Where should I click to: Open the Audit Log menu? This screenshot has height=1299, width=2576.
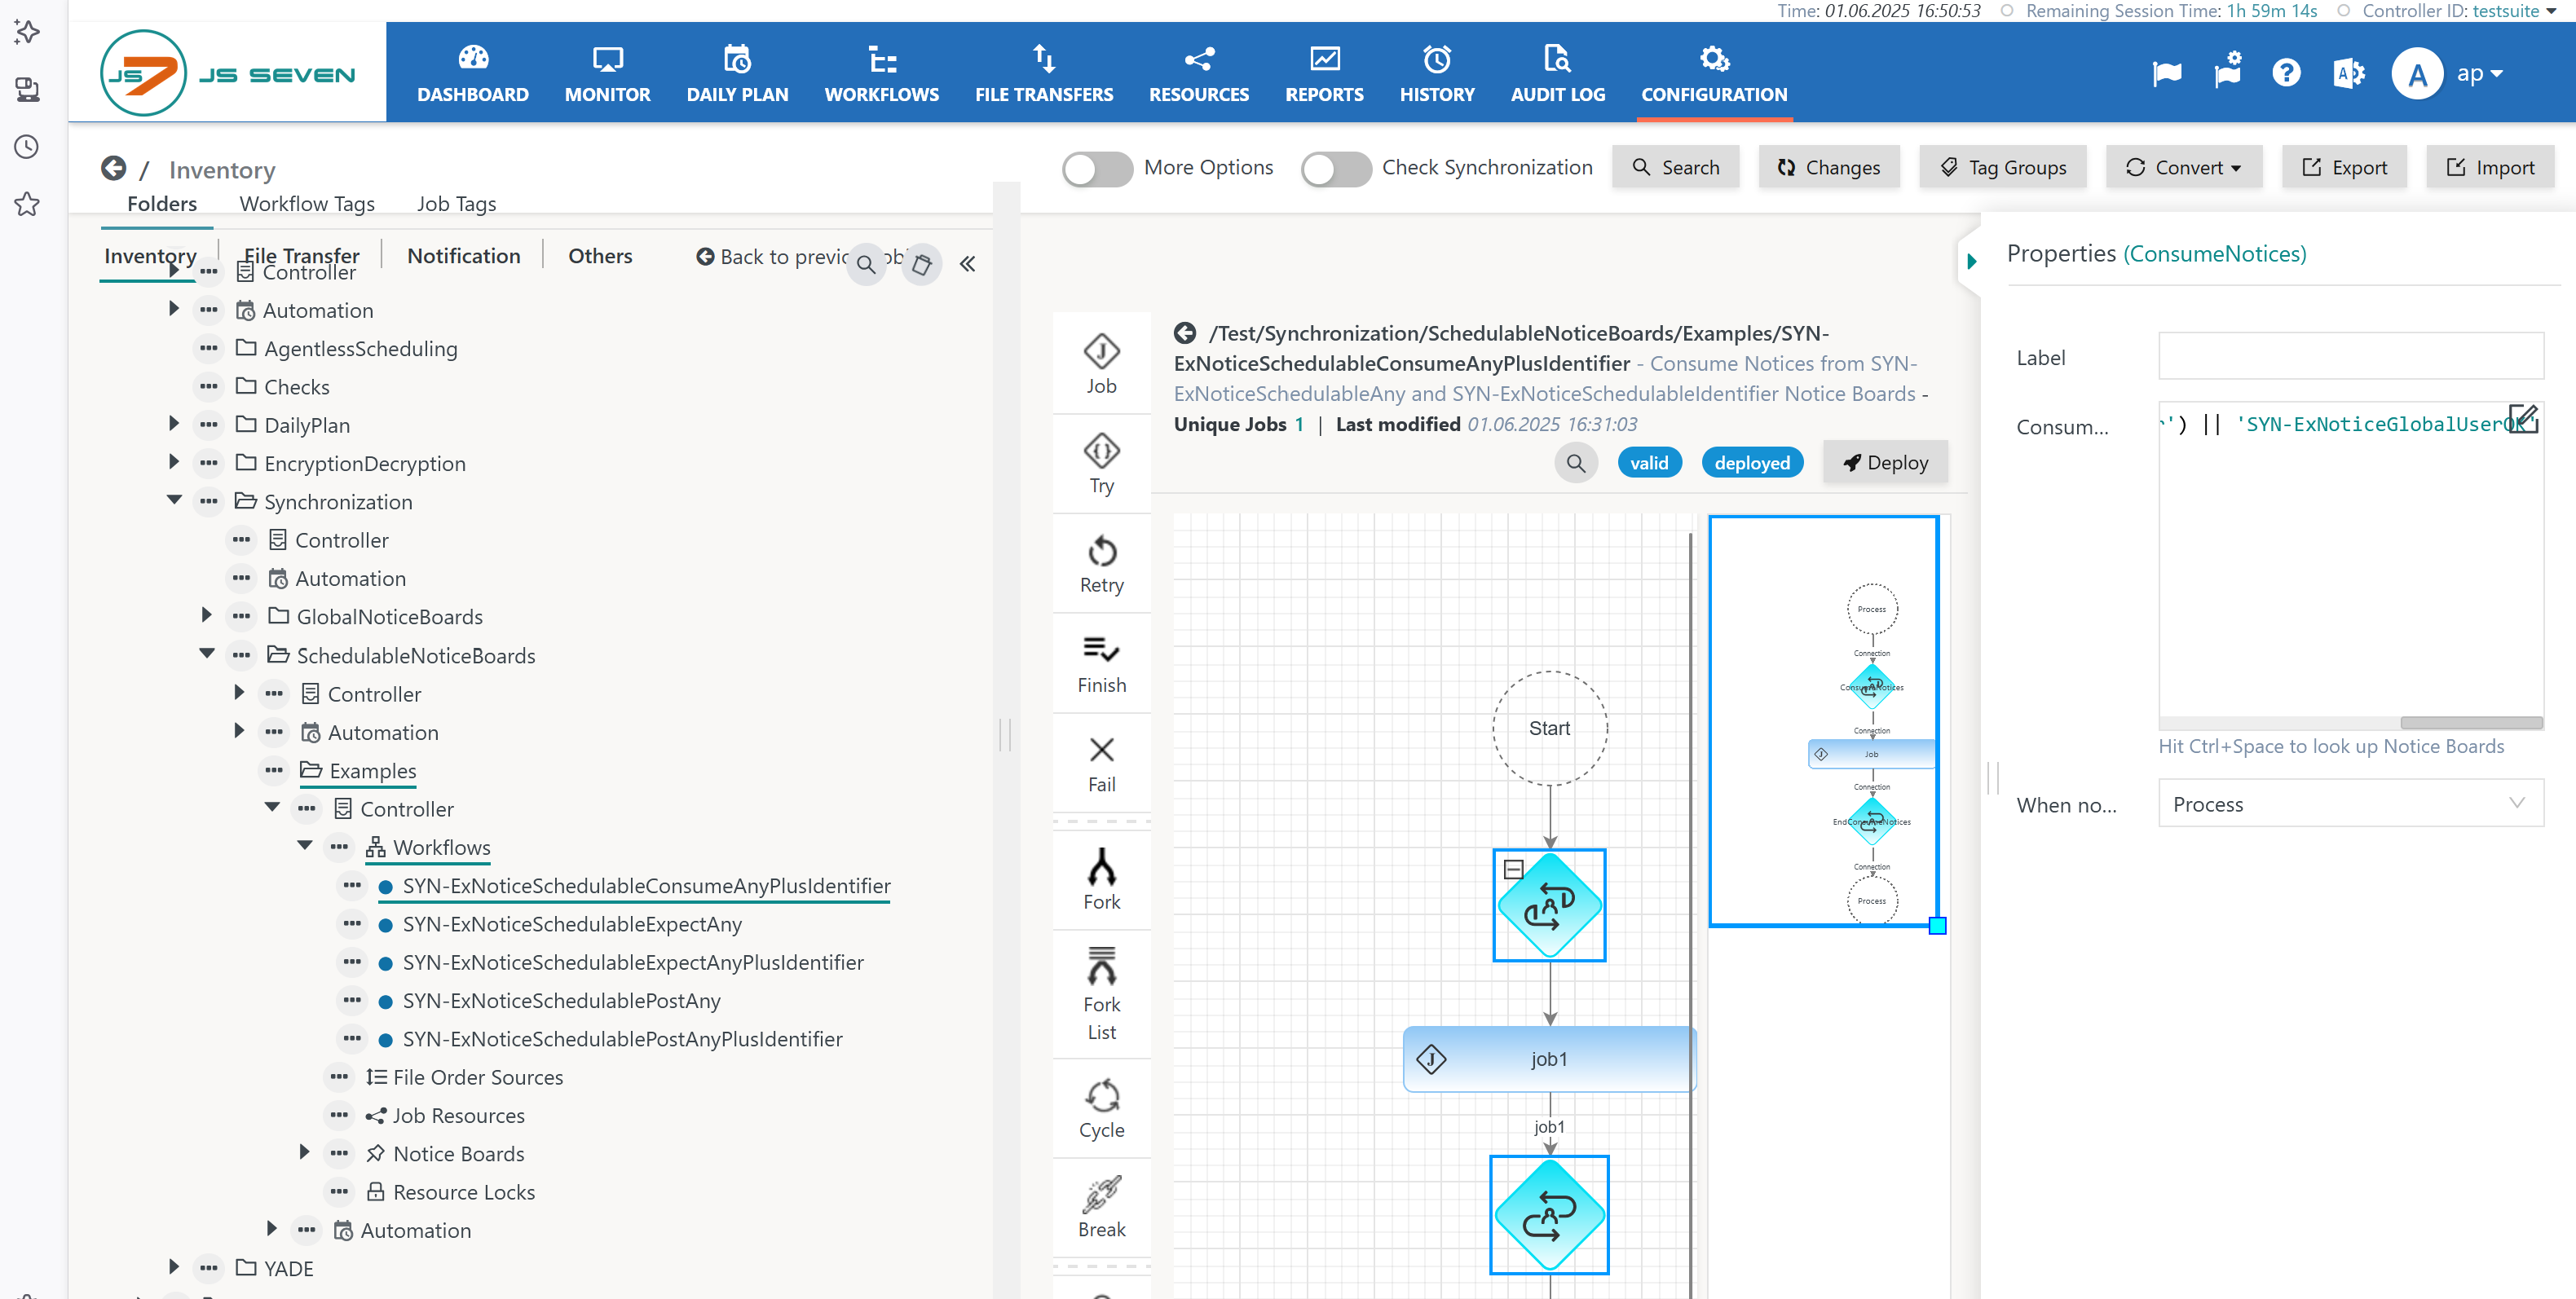(1557, 74)
